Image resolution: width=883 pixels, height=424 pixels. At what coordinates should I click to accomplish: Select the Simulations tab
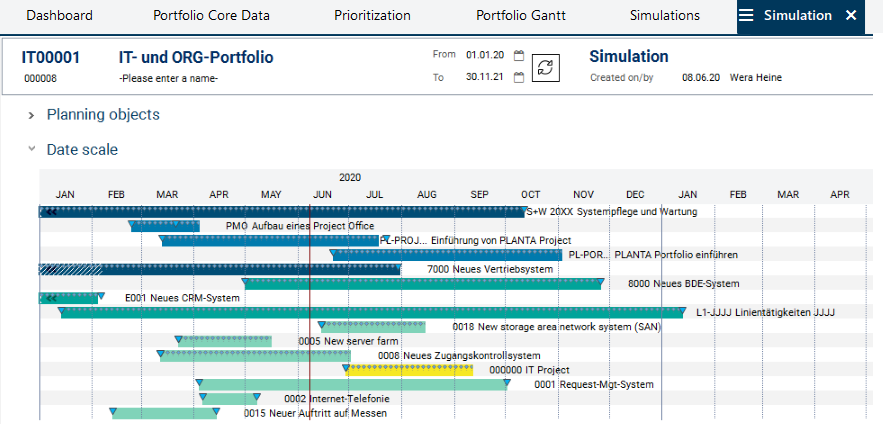coord(665,16)
